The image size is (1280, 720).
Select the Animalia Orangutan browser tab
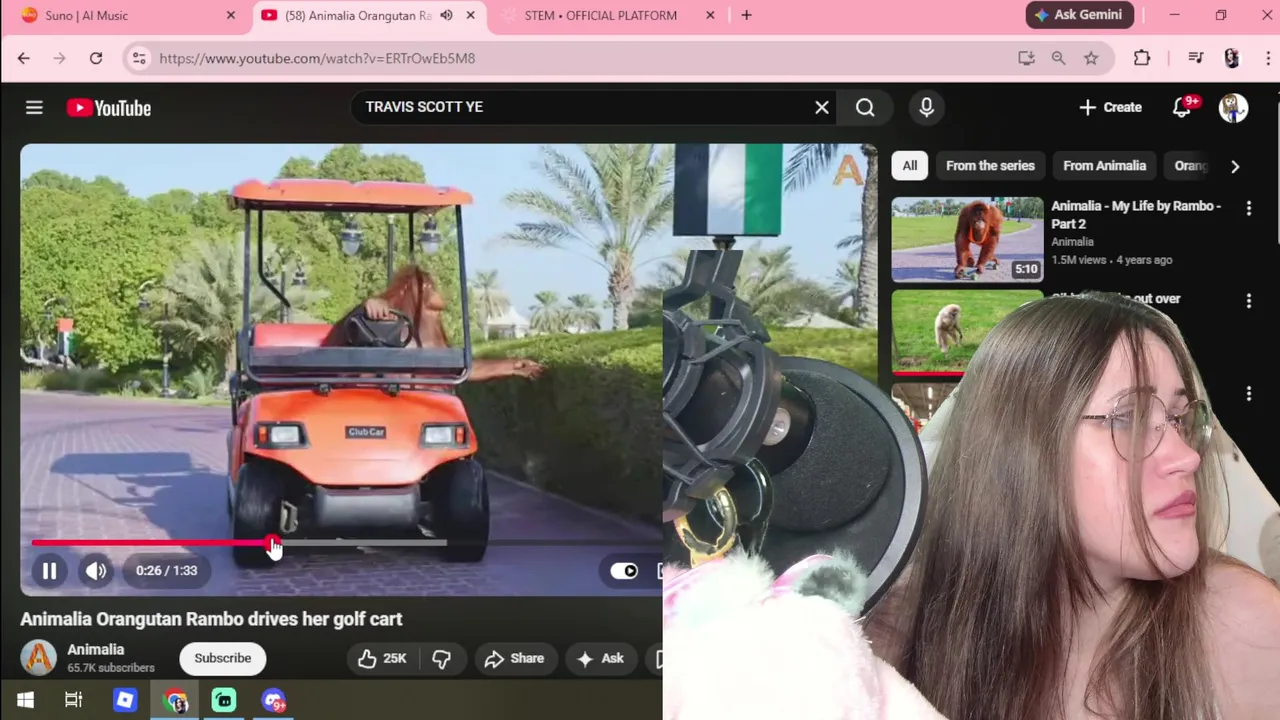pos(368,15)
